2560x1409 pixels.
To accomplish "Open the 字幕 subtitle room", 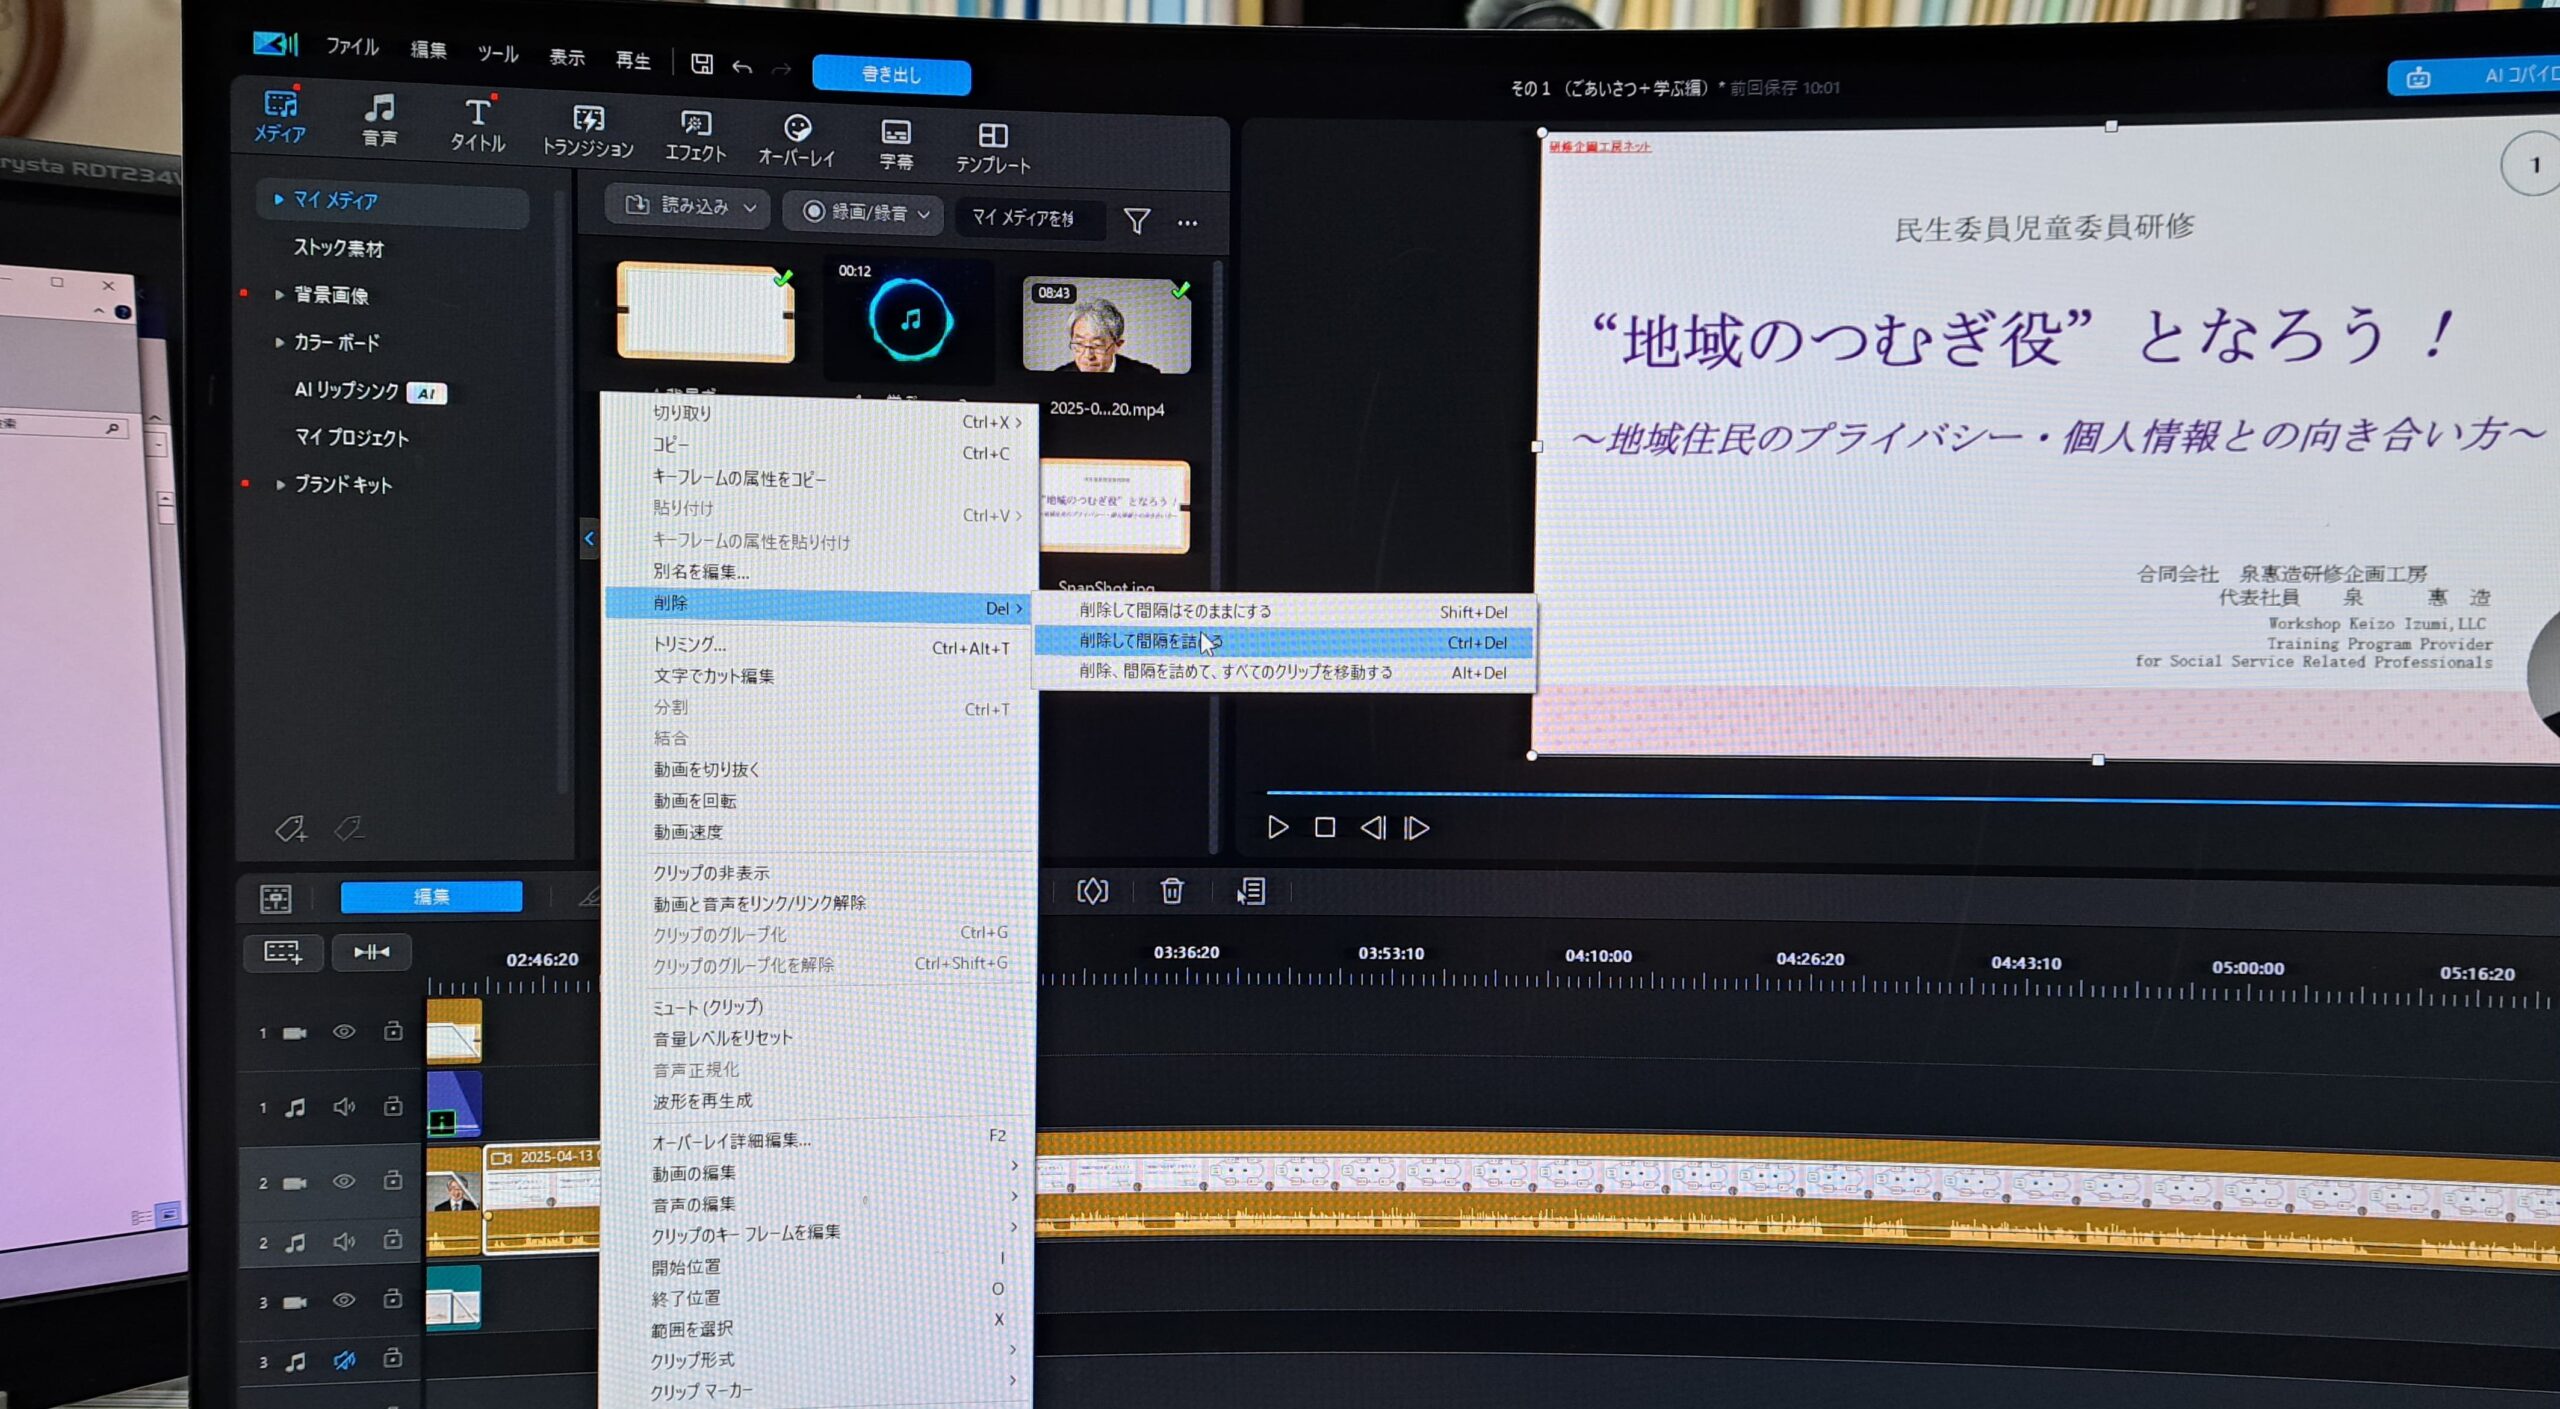I will 895,144.
